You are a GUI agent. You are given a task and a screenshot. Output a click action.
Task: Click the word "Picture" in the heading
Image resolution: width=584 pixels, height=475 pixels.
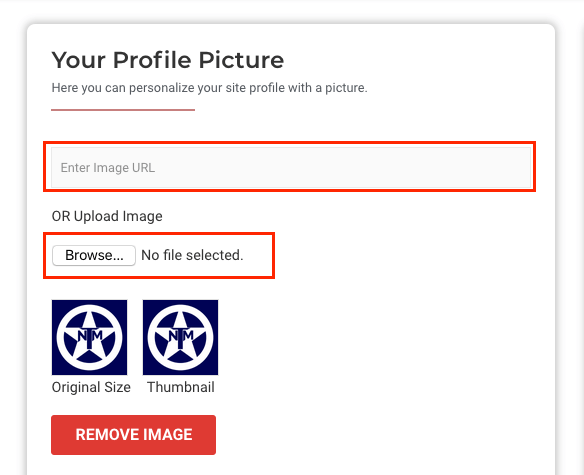tap(241, 60)
